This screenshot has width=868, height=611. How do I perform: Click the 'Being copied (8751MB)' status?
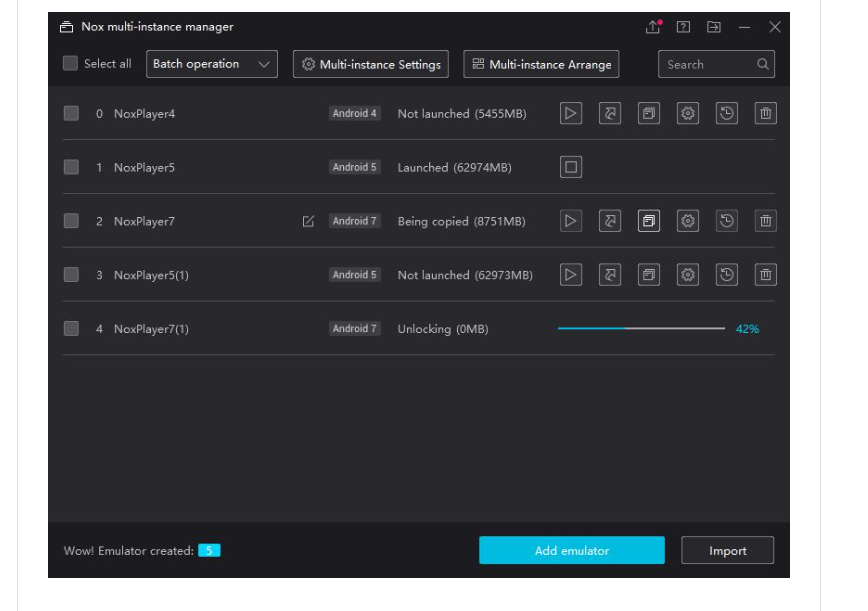coord(462,221)
